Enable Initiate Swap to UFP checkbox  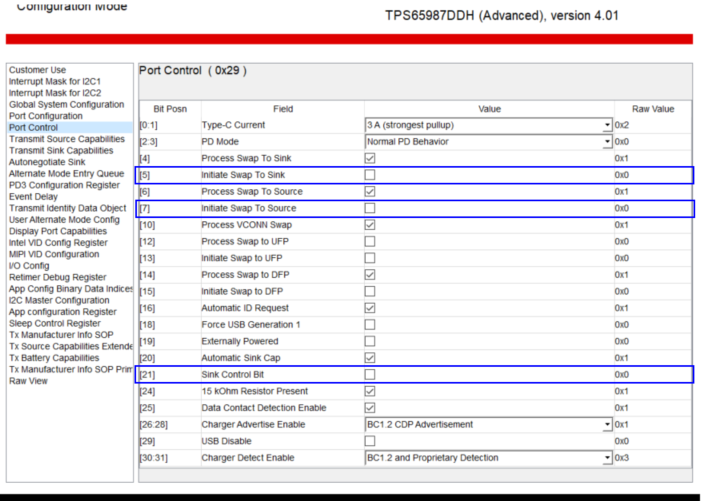[370, 258]
